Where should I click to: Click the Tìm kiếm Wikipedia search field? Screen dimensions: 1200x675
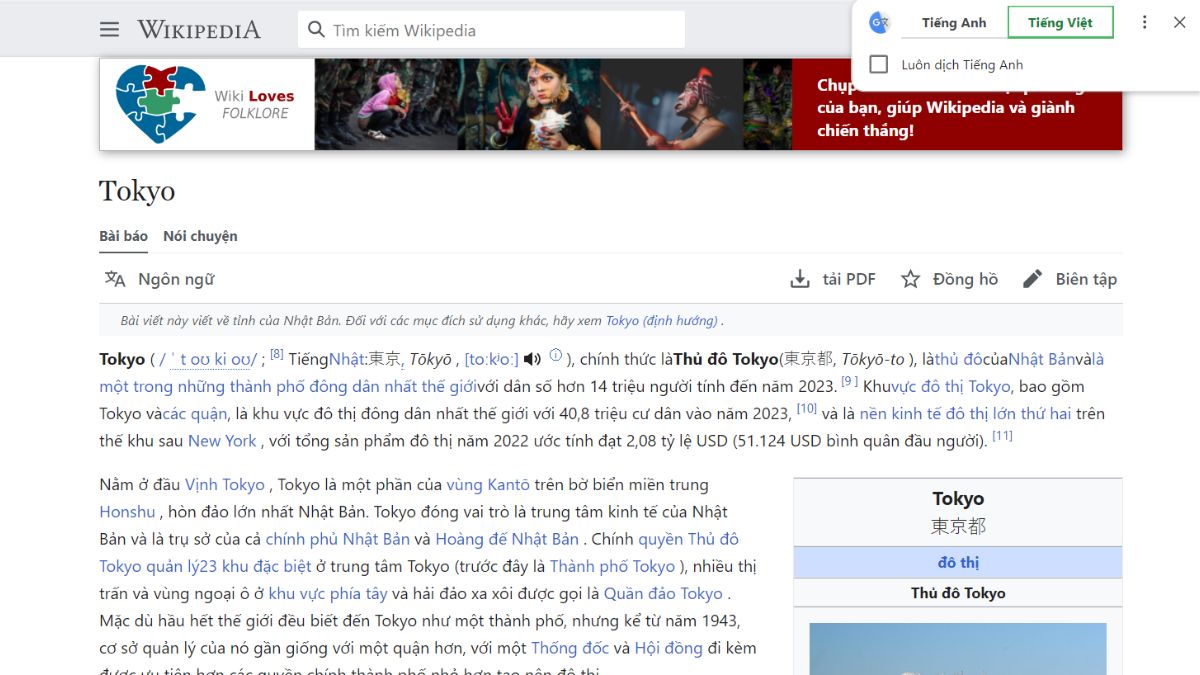pyautogui.click(x=491, y=30)
